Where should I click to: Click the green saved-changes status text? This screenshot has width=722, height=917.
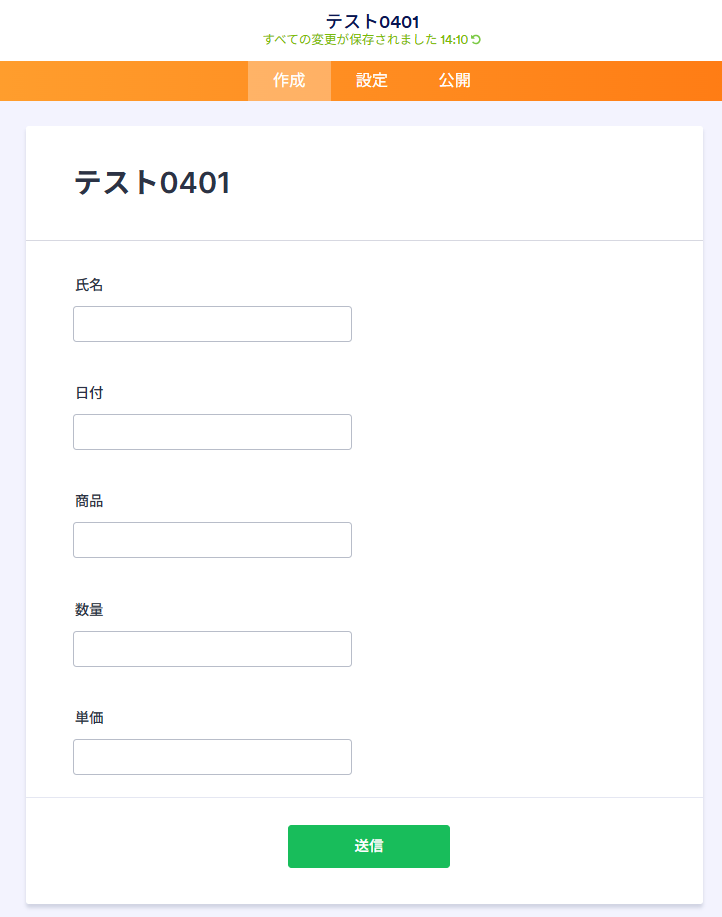pyautogui.click(x=365, y=40)
